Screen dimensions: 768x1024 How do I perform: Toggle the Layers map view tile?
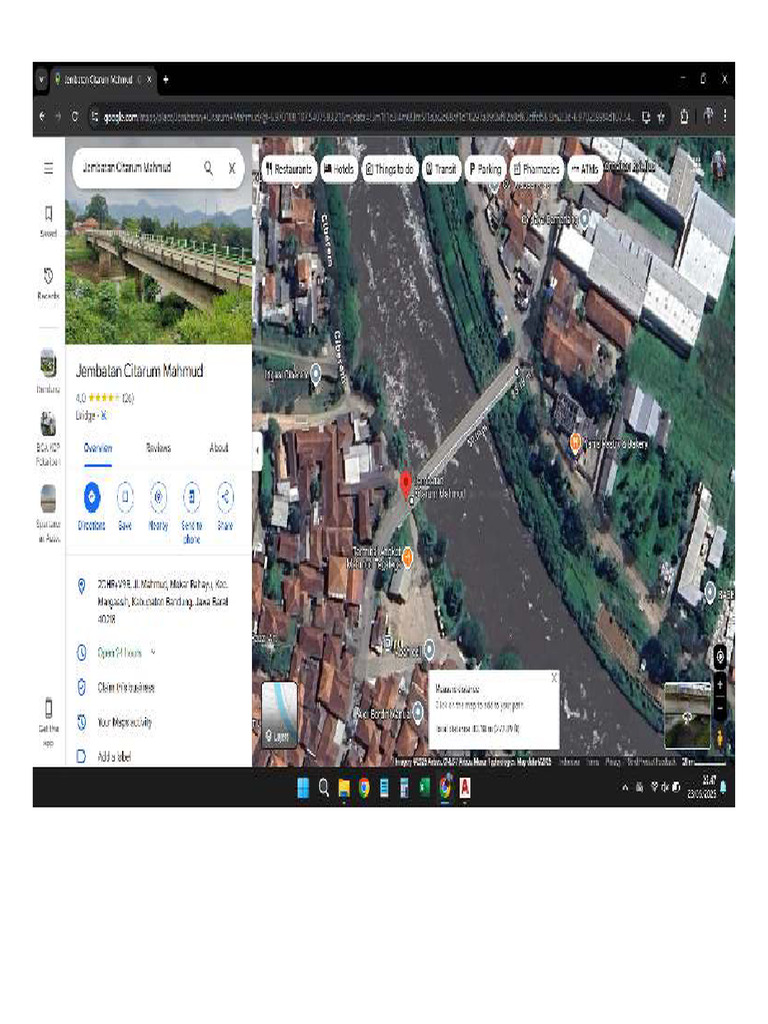[x=280, y=715]
